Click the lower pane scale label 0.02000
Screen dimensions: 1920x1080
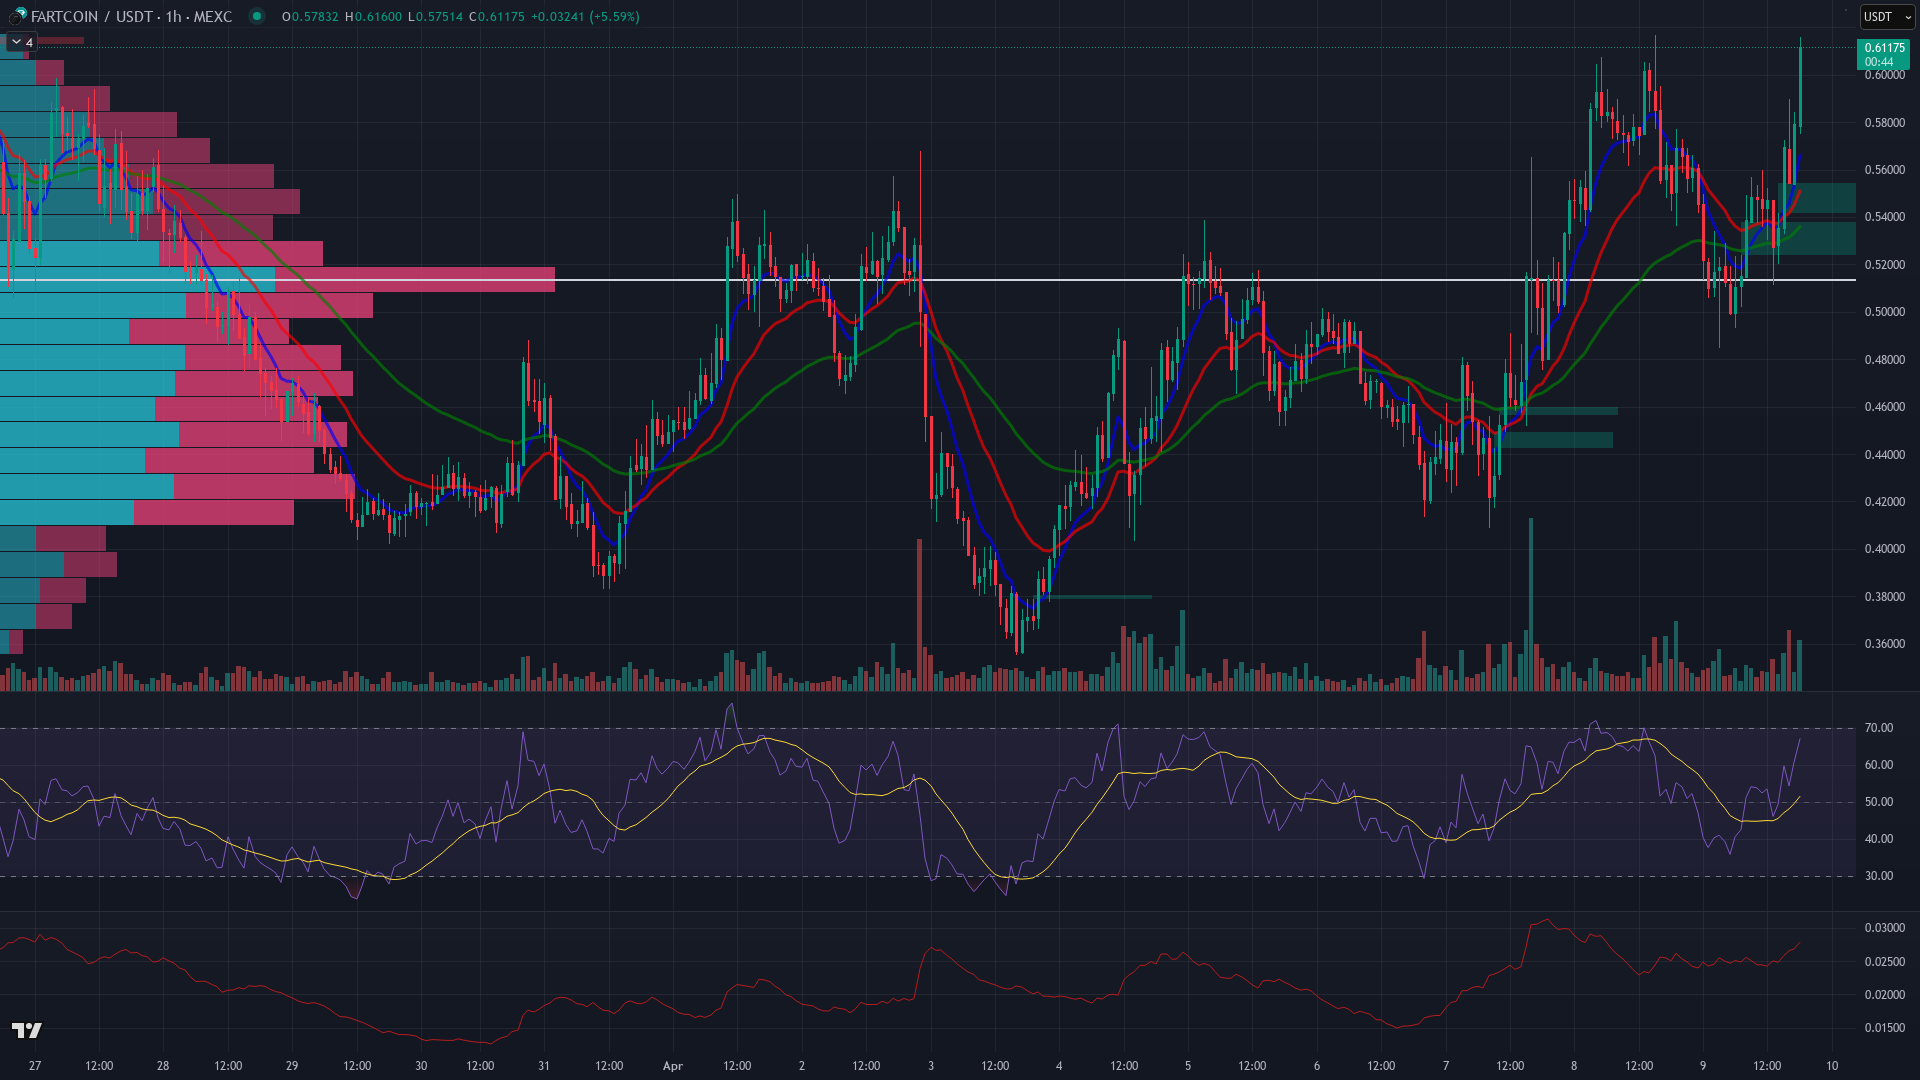pos(1884,995)
